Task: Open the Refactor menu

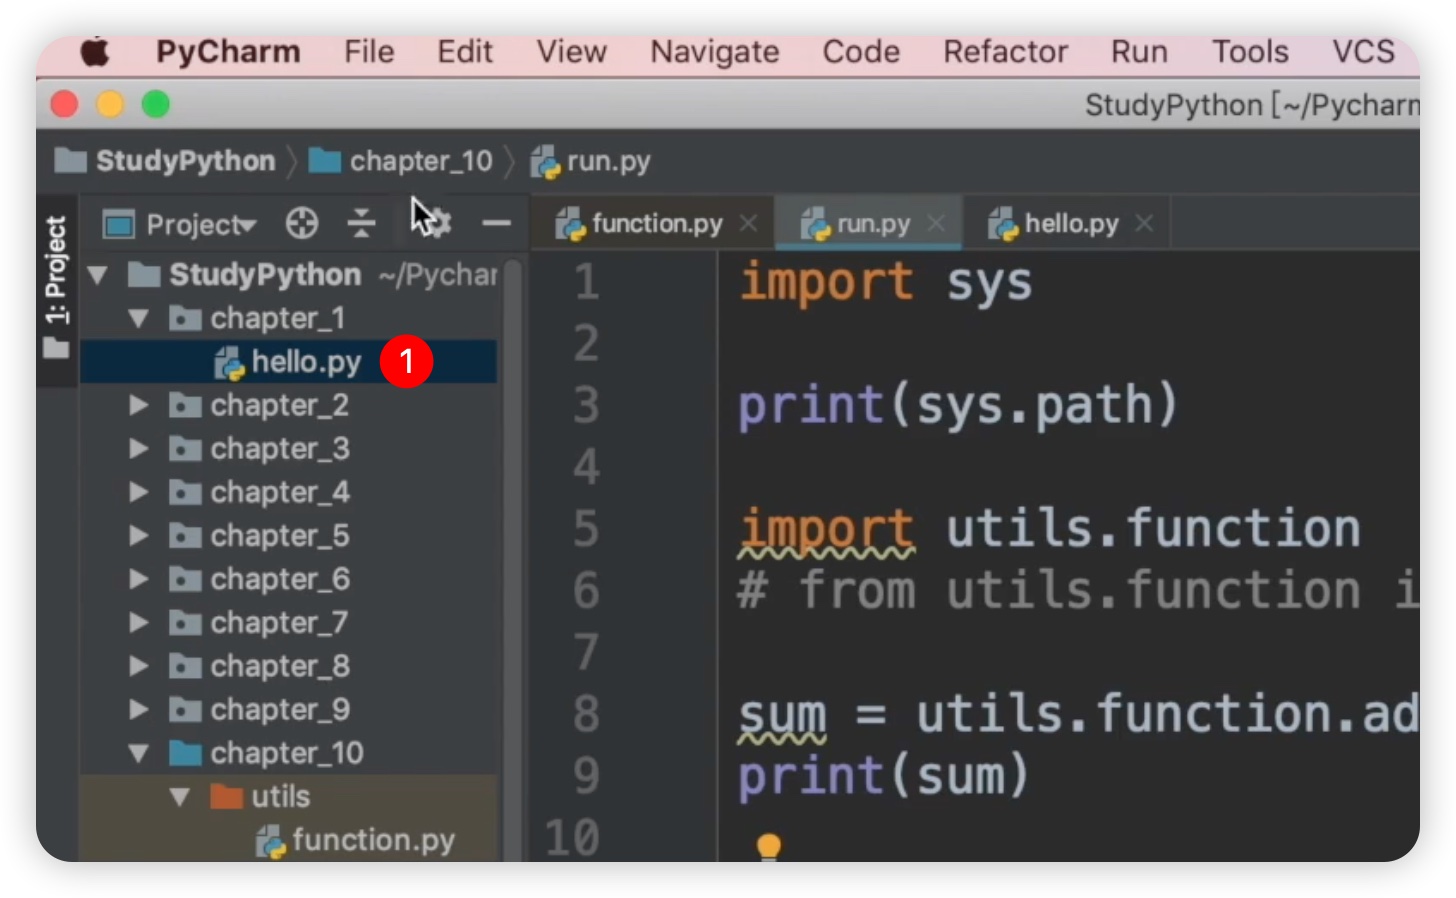Action: coord(1005,52)
